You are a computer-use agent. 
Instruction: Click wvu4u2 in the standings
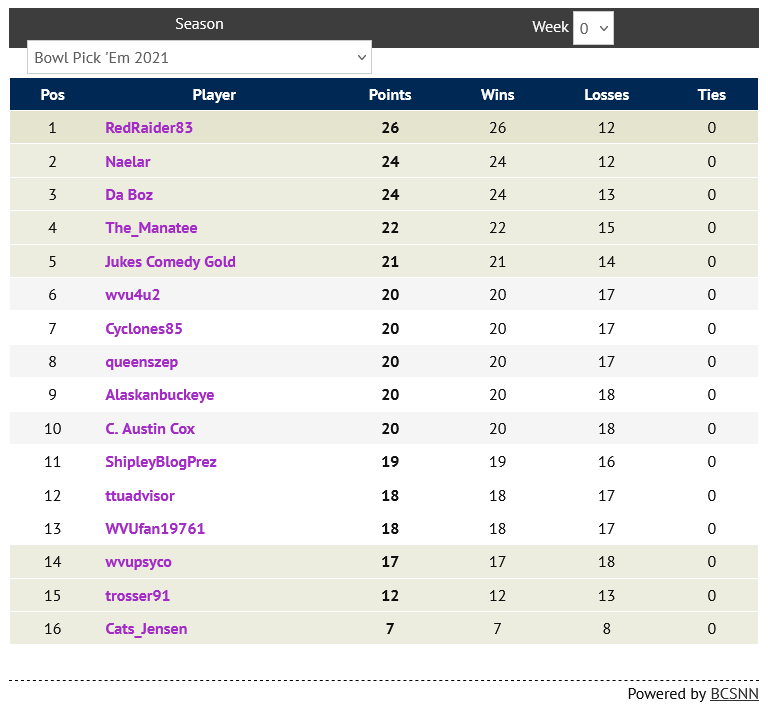pyautogui.click(x=133, y=295)
